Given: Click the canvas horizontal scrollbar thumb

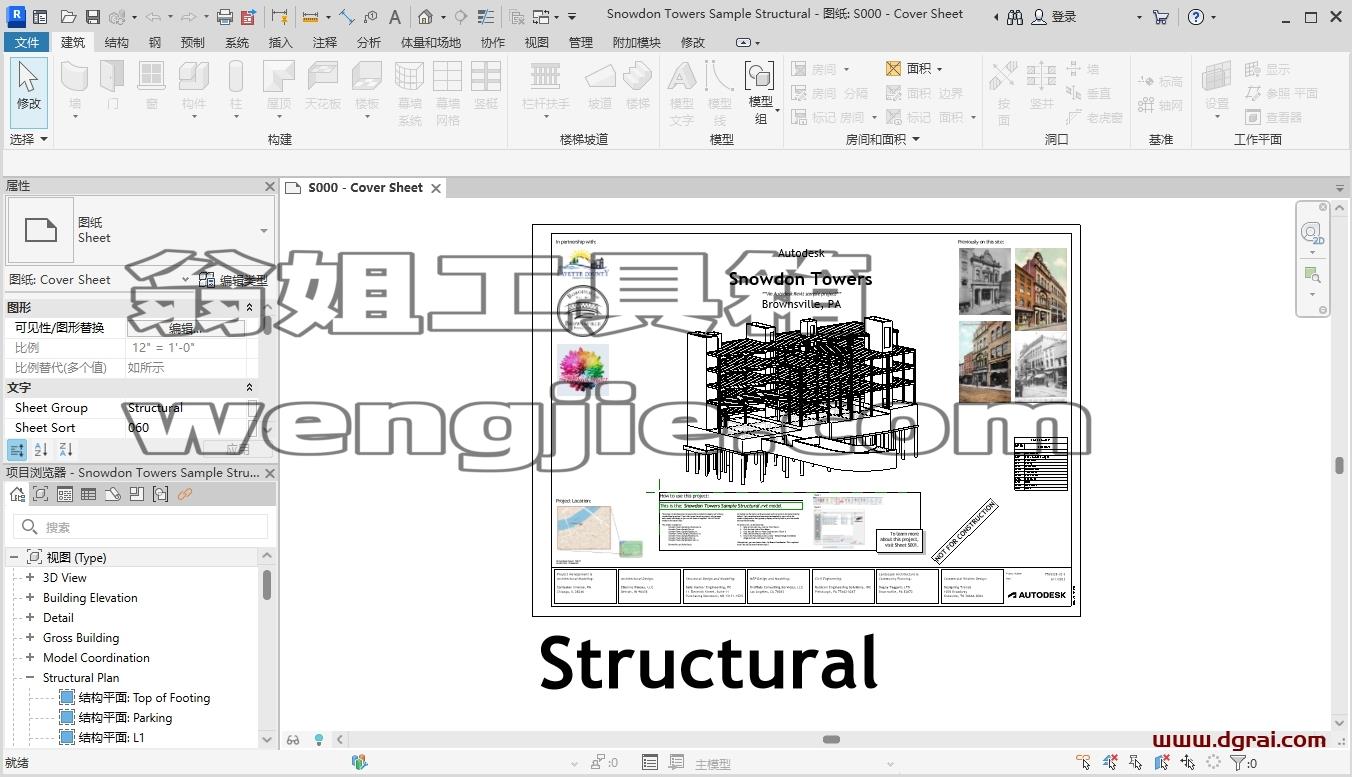Looking at the screenshot, I should pyautogui.click(x=831, y=740).
